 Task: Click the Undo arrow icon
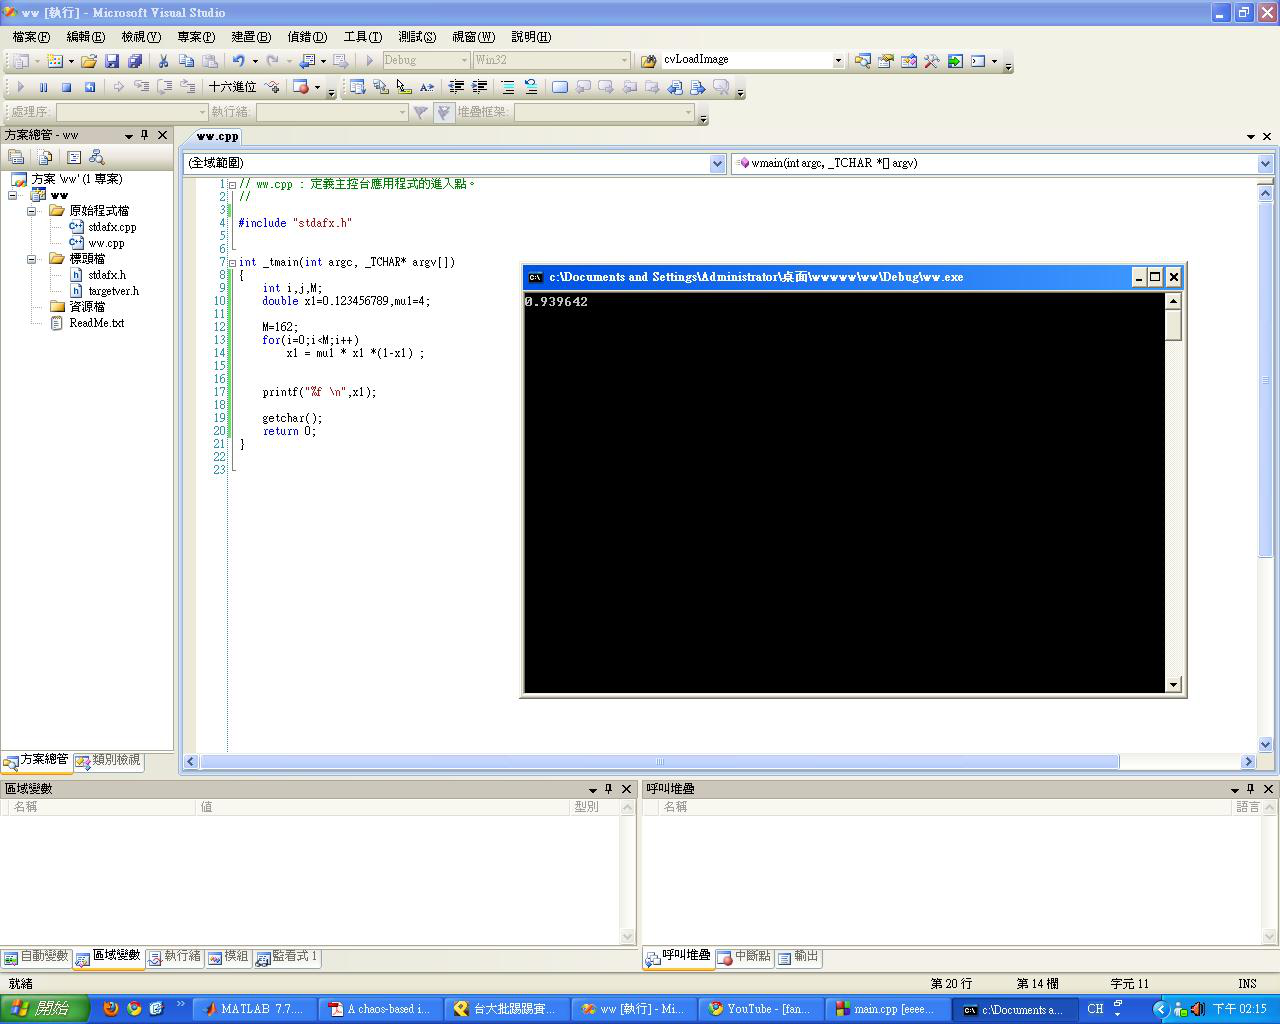coord(238,61)
